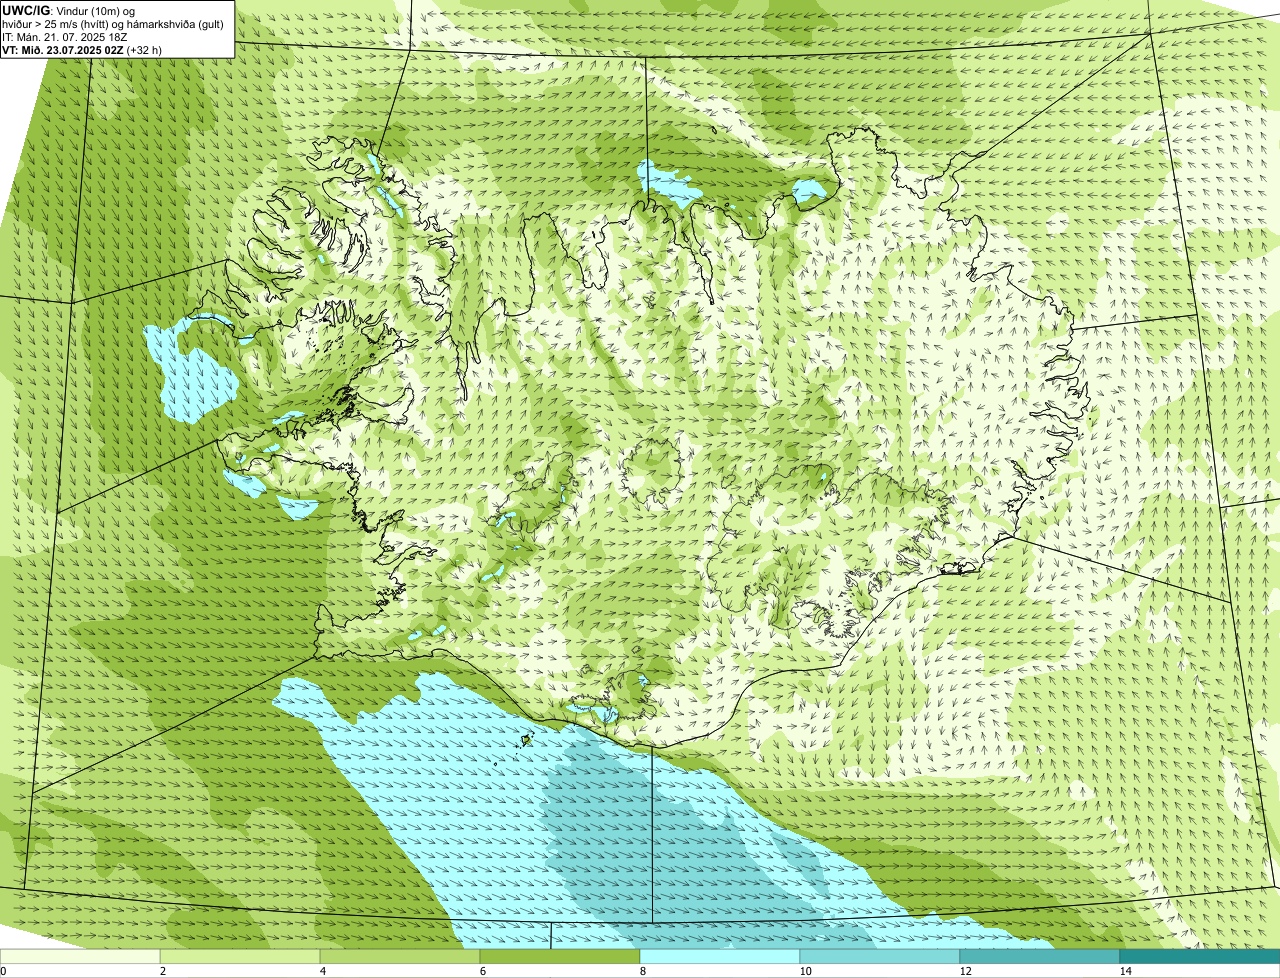Click the legend tick label '0'
The height and width of the screenshot is (978, 1280).
pos(3,971)
